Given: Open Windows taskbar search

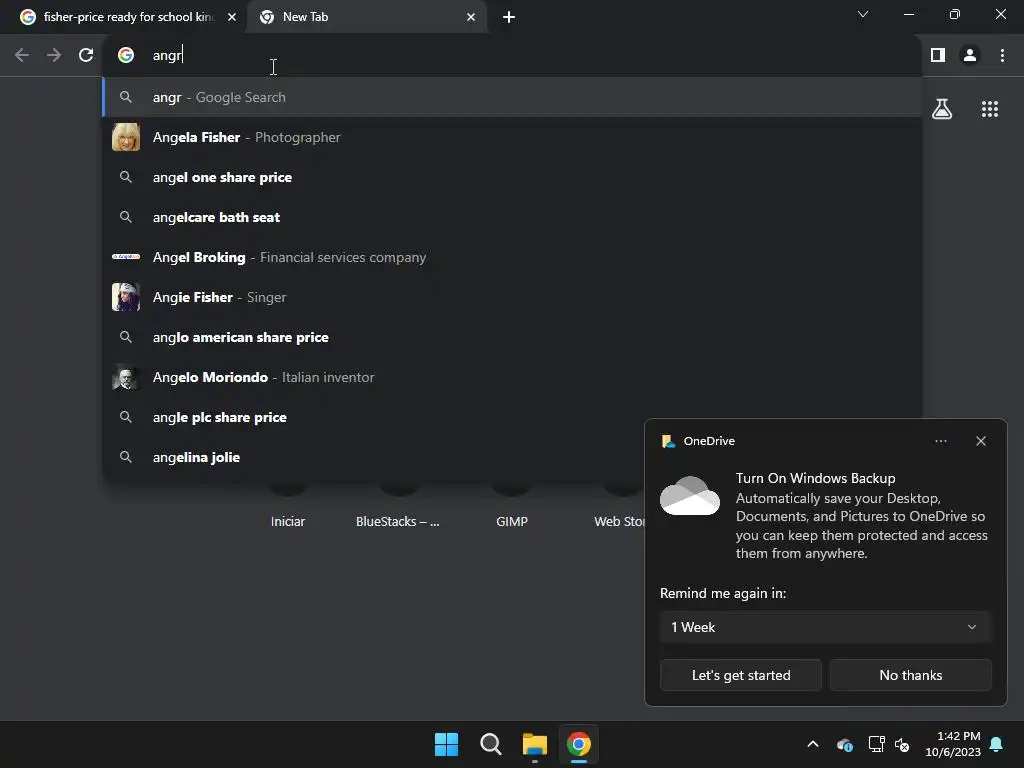Looking at the screenshot, I should click(490, 744).
